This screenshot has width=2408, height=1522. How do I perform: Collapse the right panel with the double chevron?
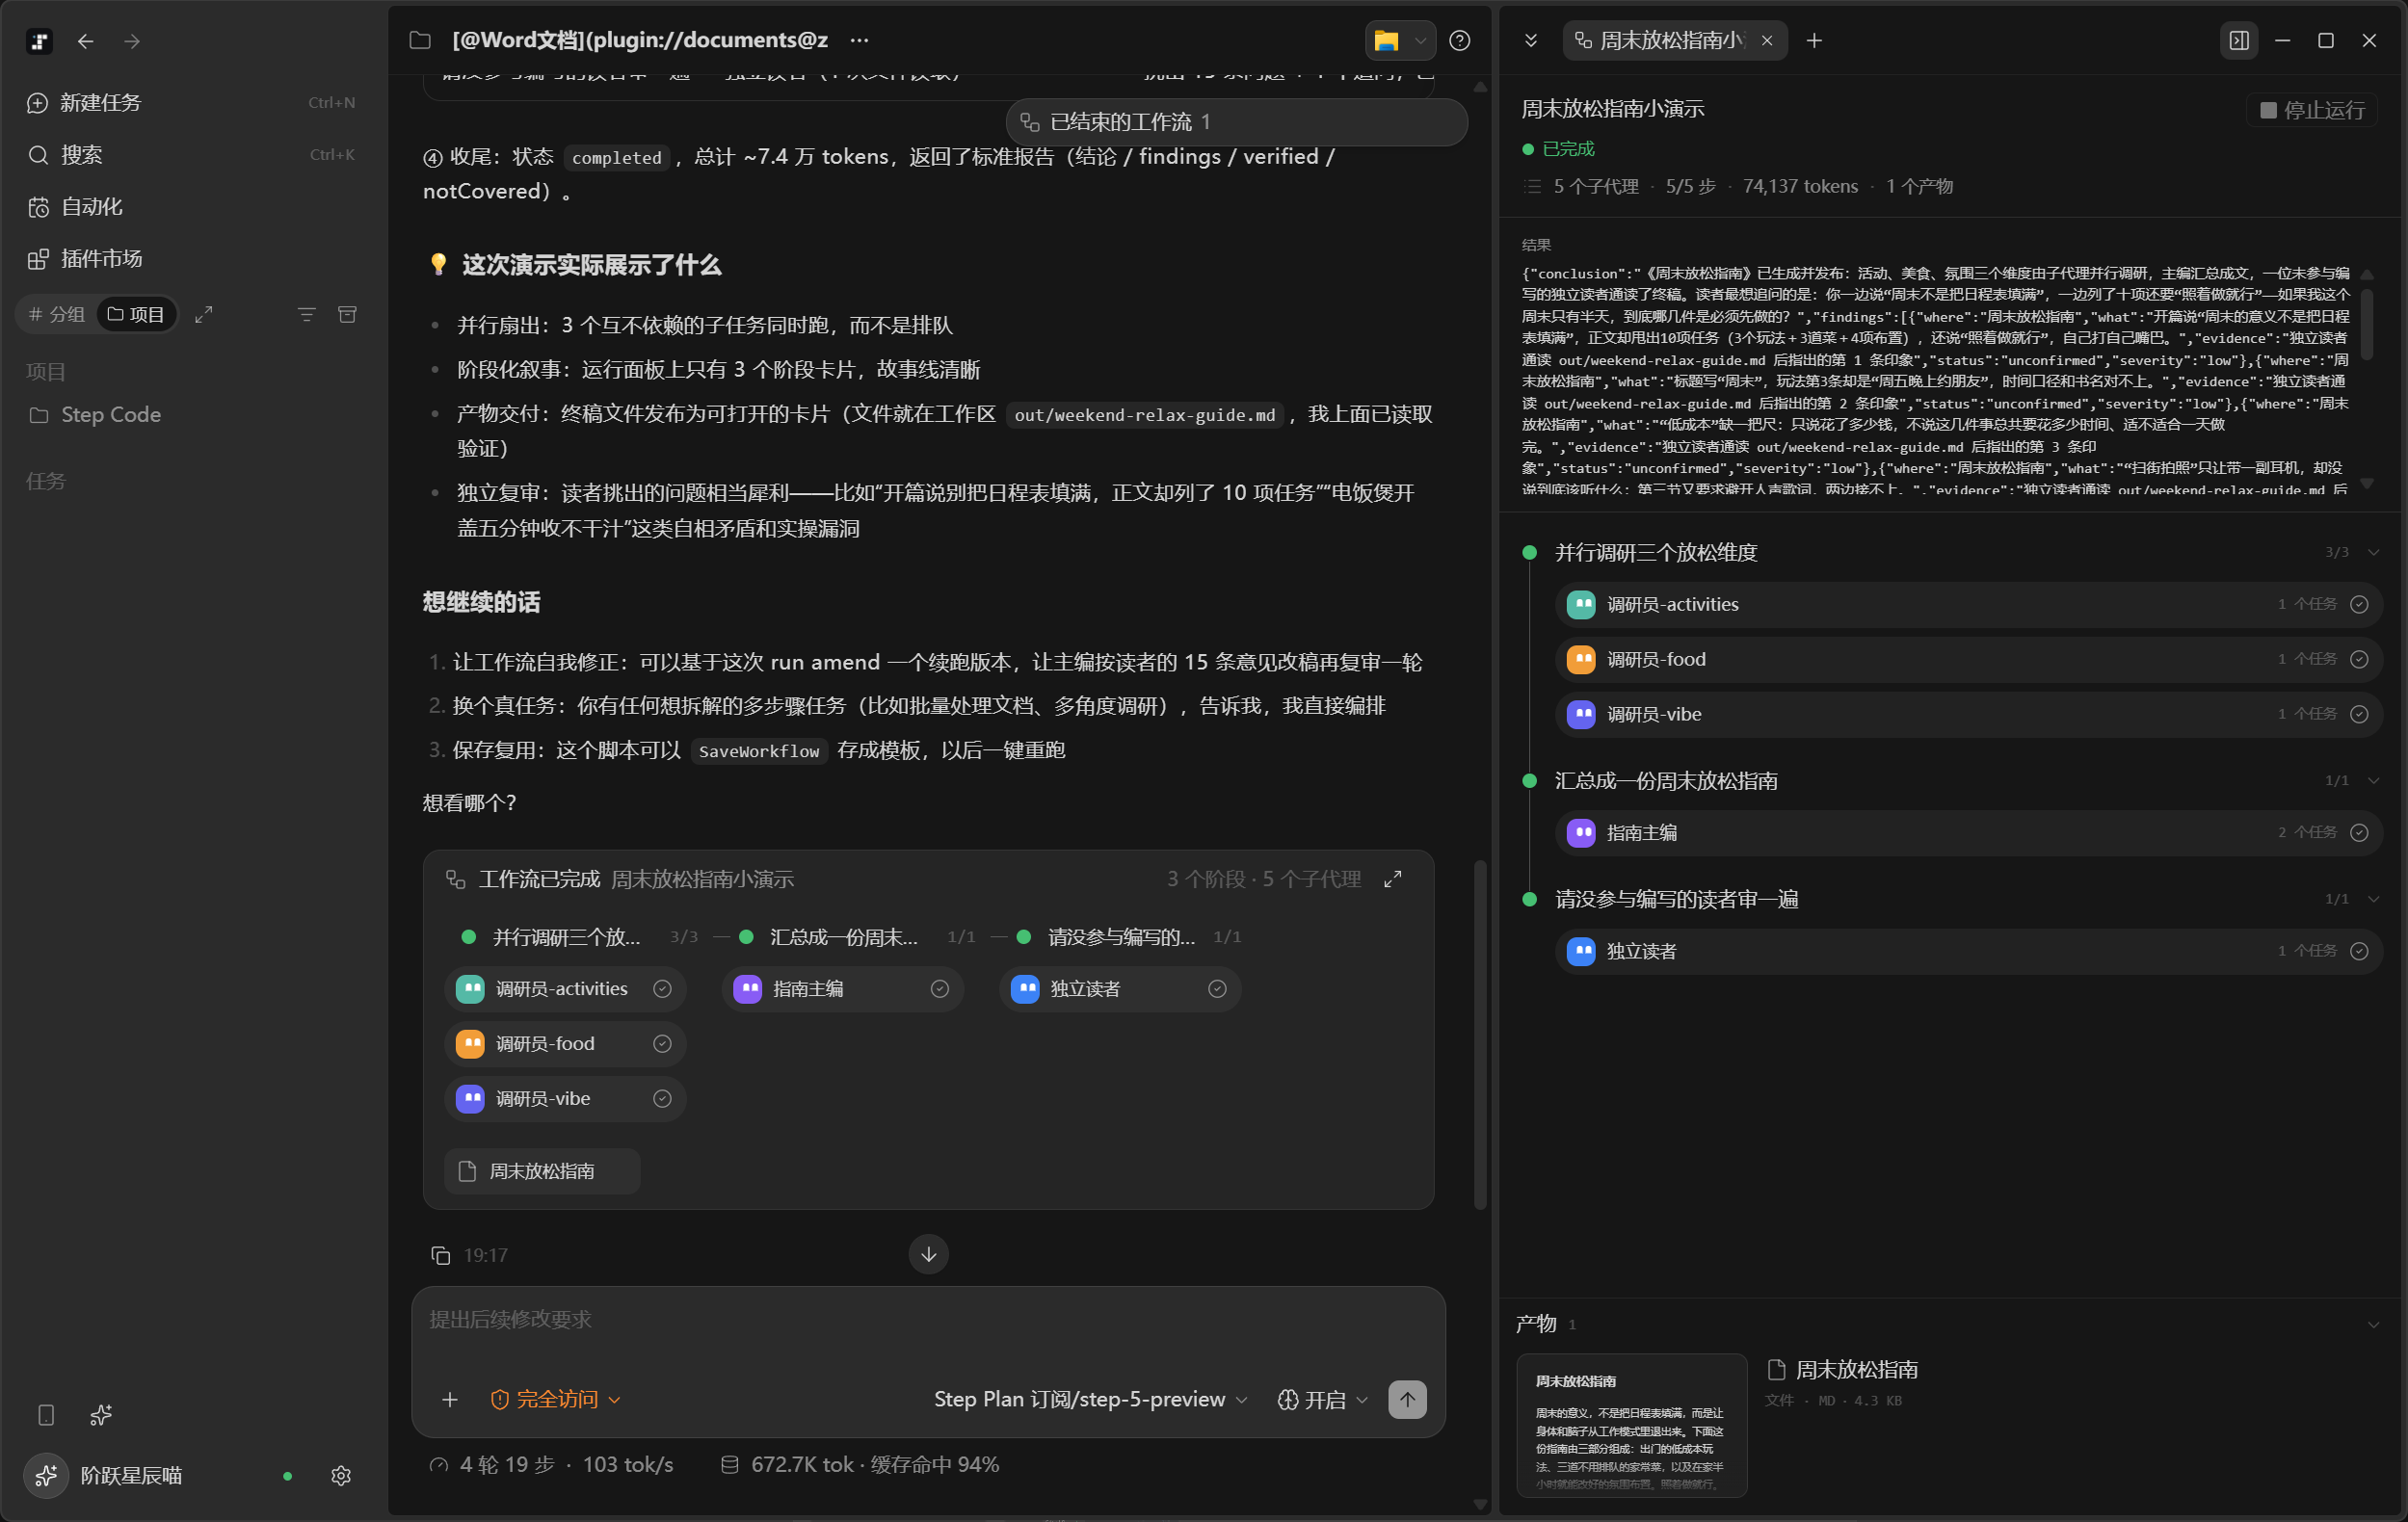[1530, 40]
